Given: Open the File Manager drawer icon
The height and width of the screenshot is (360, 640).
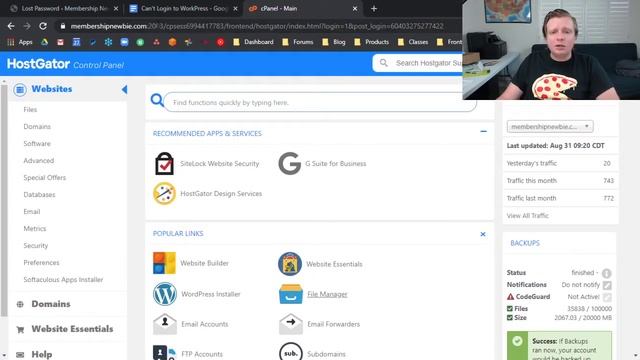Looking at the screenshot, I should pos(291,294).
